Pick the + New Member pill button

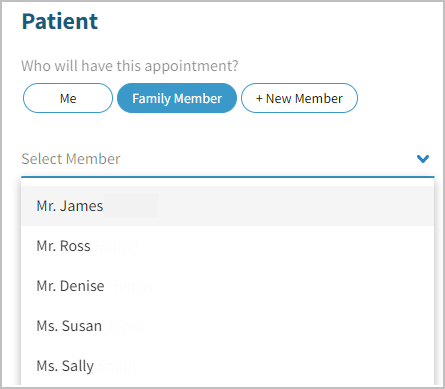point(299,98)
